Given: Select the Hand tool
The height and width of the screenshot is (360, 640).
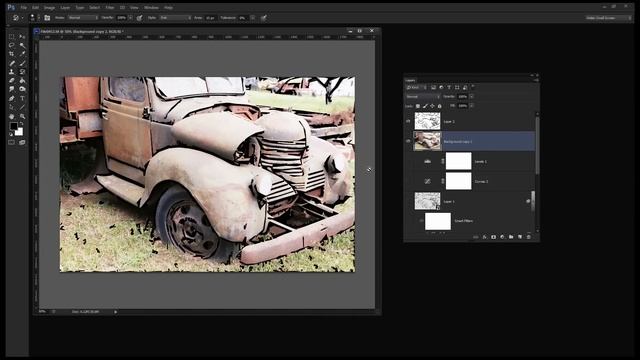Looking at the screenshot, I should (x=12, y=116).
